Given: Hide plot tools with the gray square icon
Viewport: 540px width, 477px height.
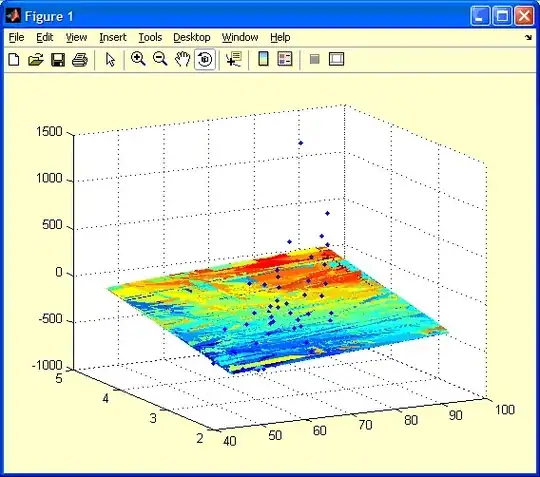Looking at the screenshot, I should click(x=314, y=59).
